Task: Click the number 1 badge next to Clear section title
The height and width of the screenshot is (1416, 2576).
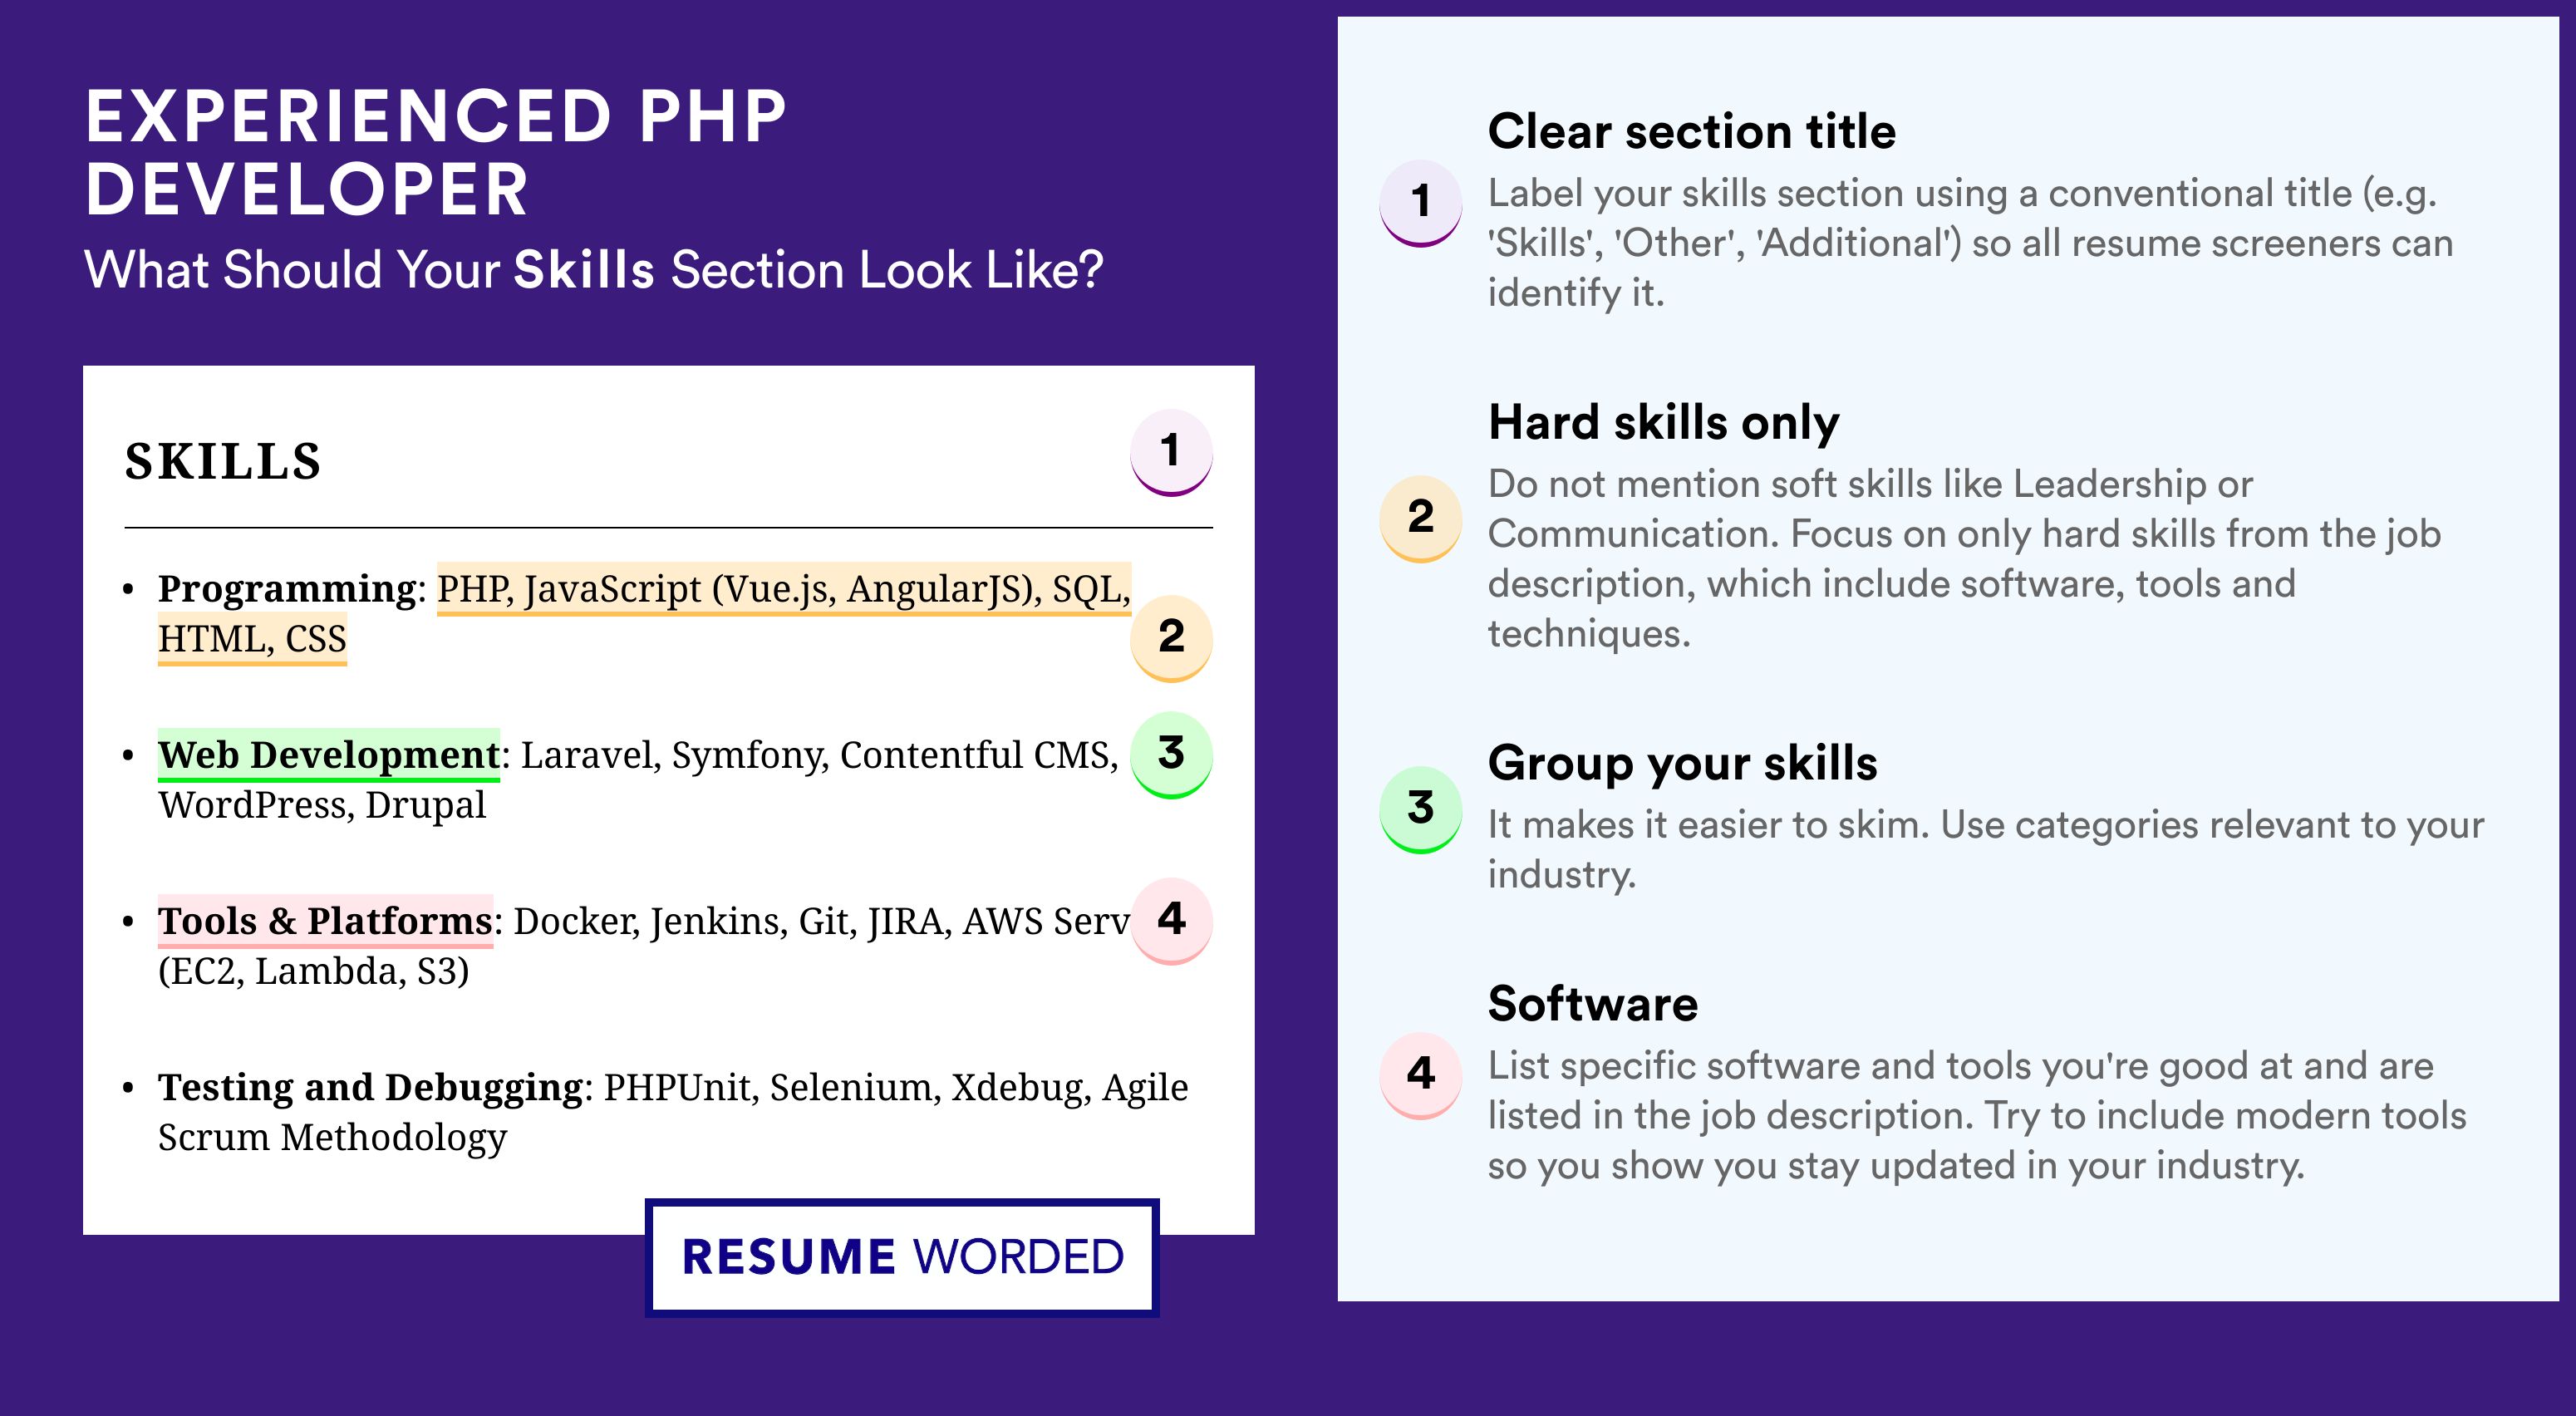Action: pyautogui.click(x=1421, y=202)
